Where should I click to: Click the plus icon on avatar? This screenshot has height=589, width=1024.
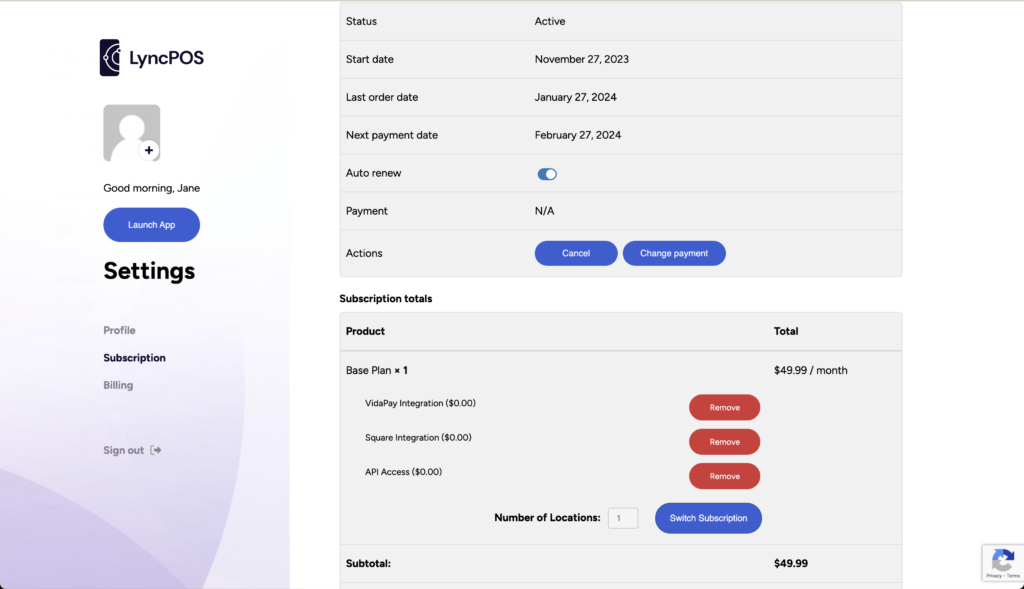pos(149,150)
